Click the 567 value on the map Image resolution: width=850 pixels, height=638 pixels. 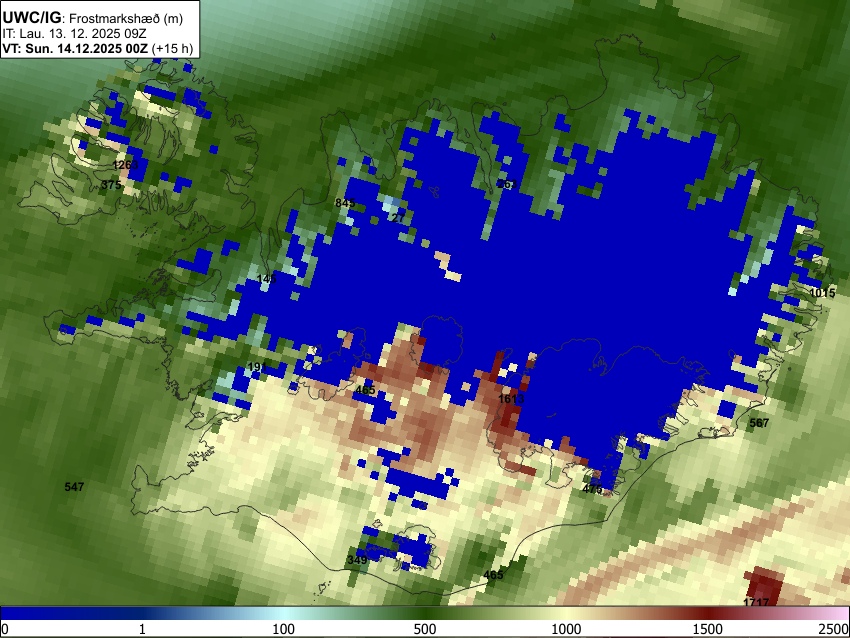[758, 423]
